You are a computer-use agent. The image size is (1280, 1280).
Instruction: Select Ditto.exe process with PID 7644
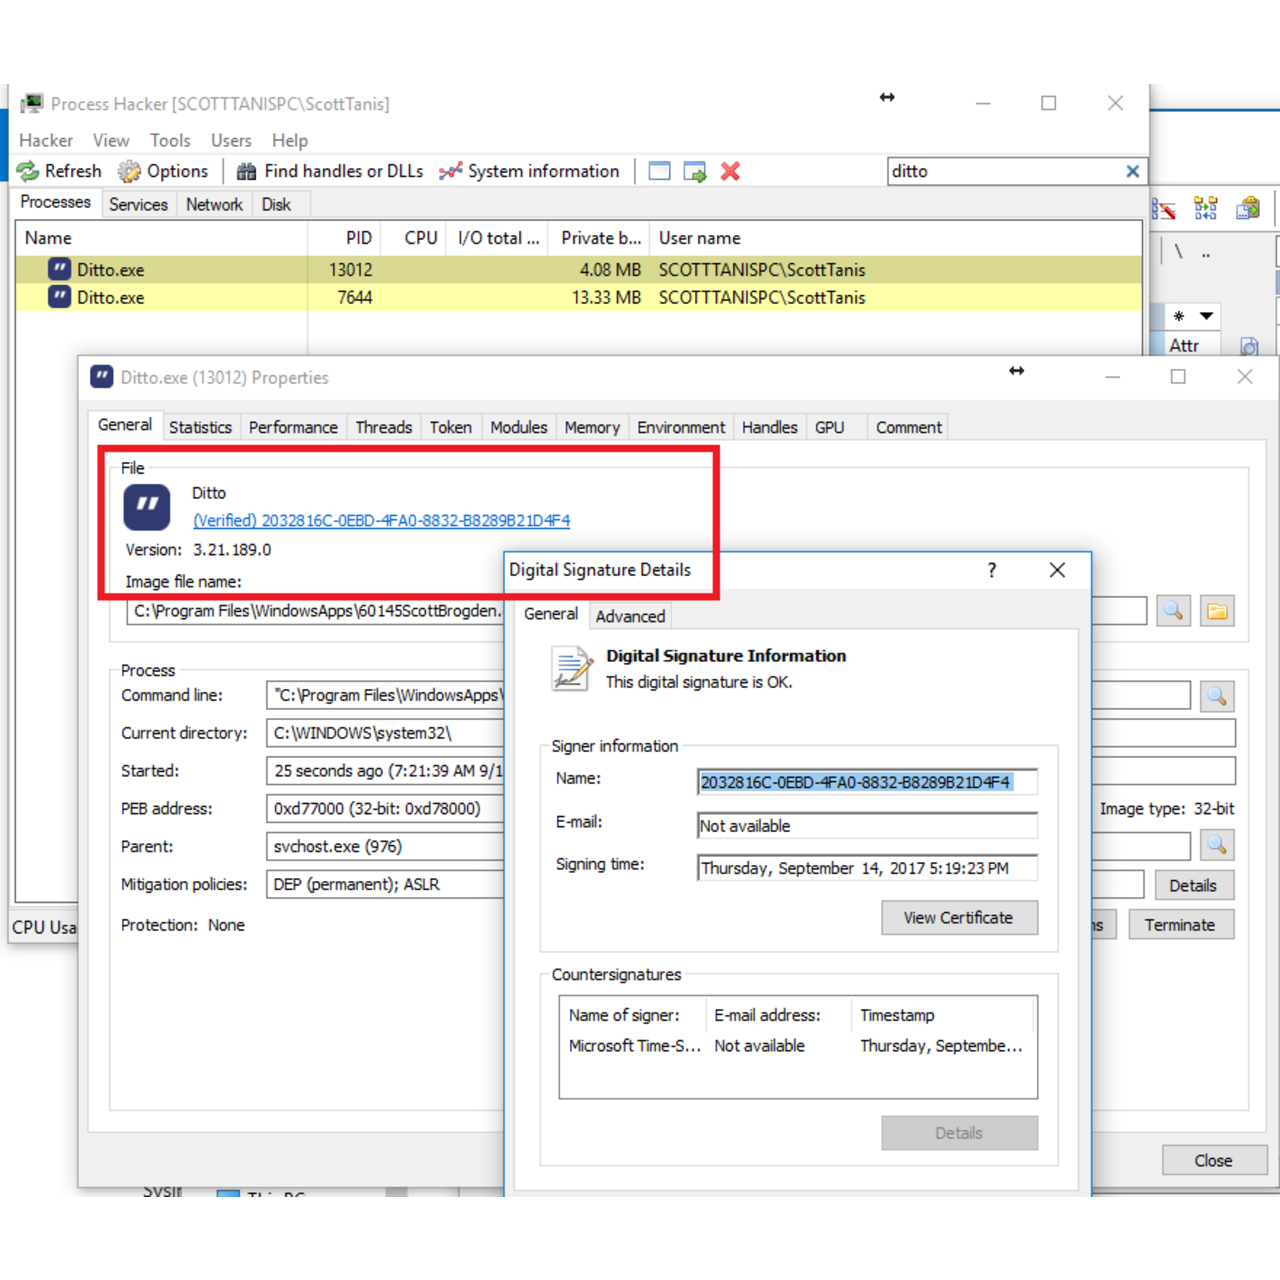(x=111, y=298)
